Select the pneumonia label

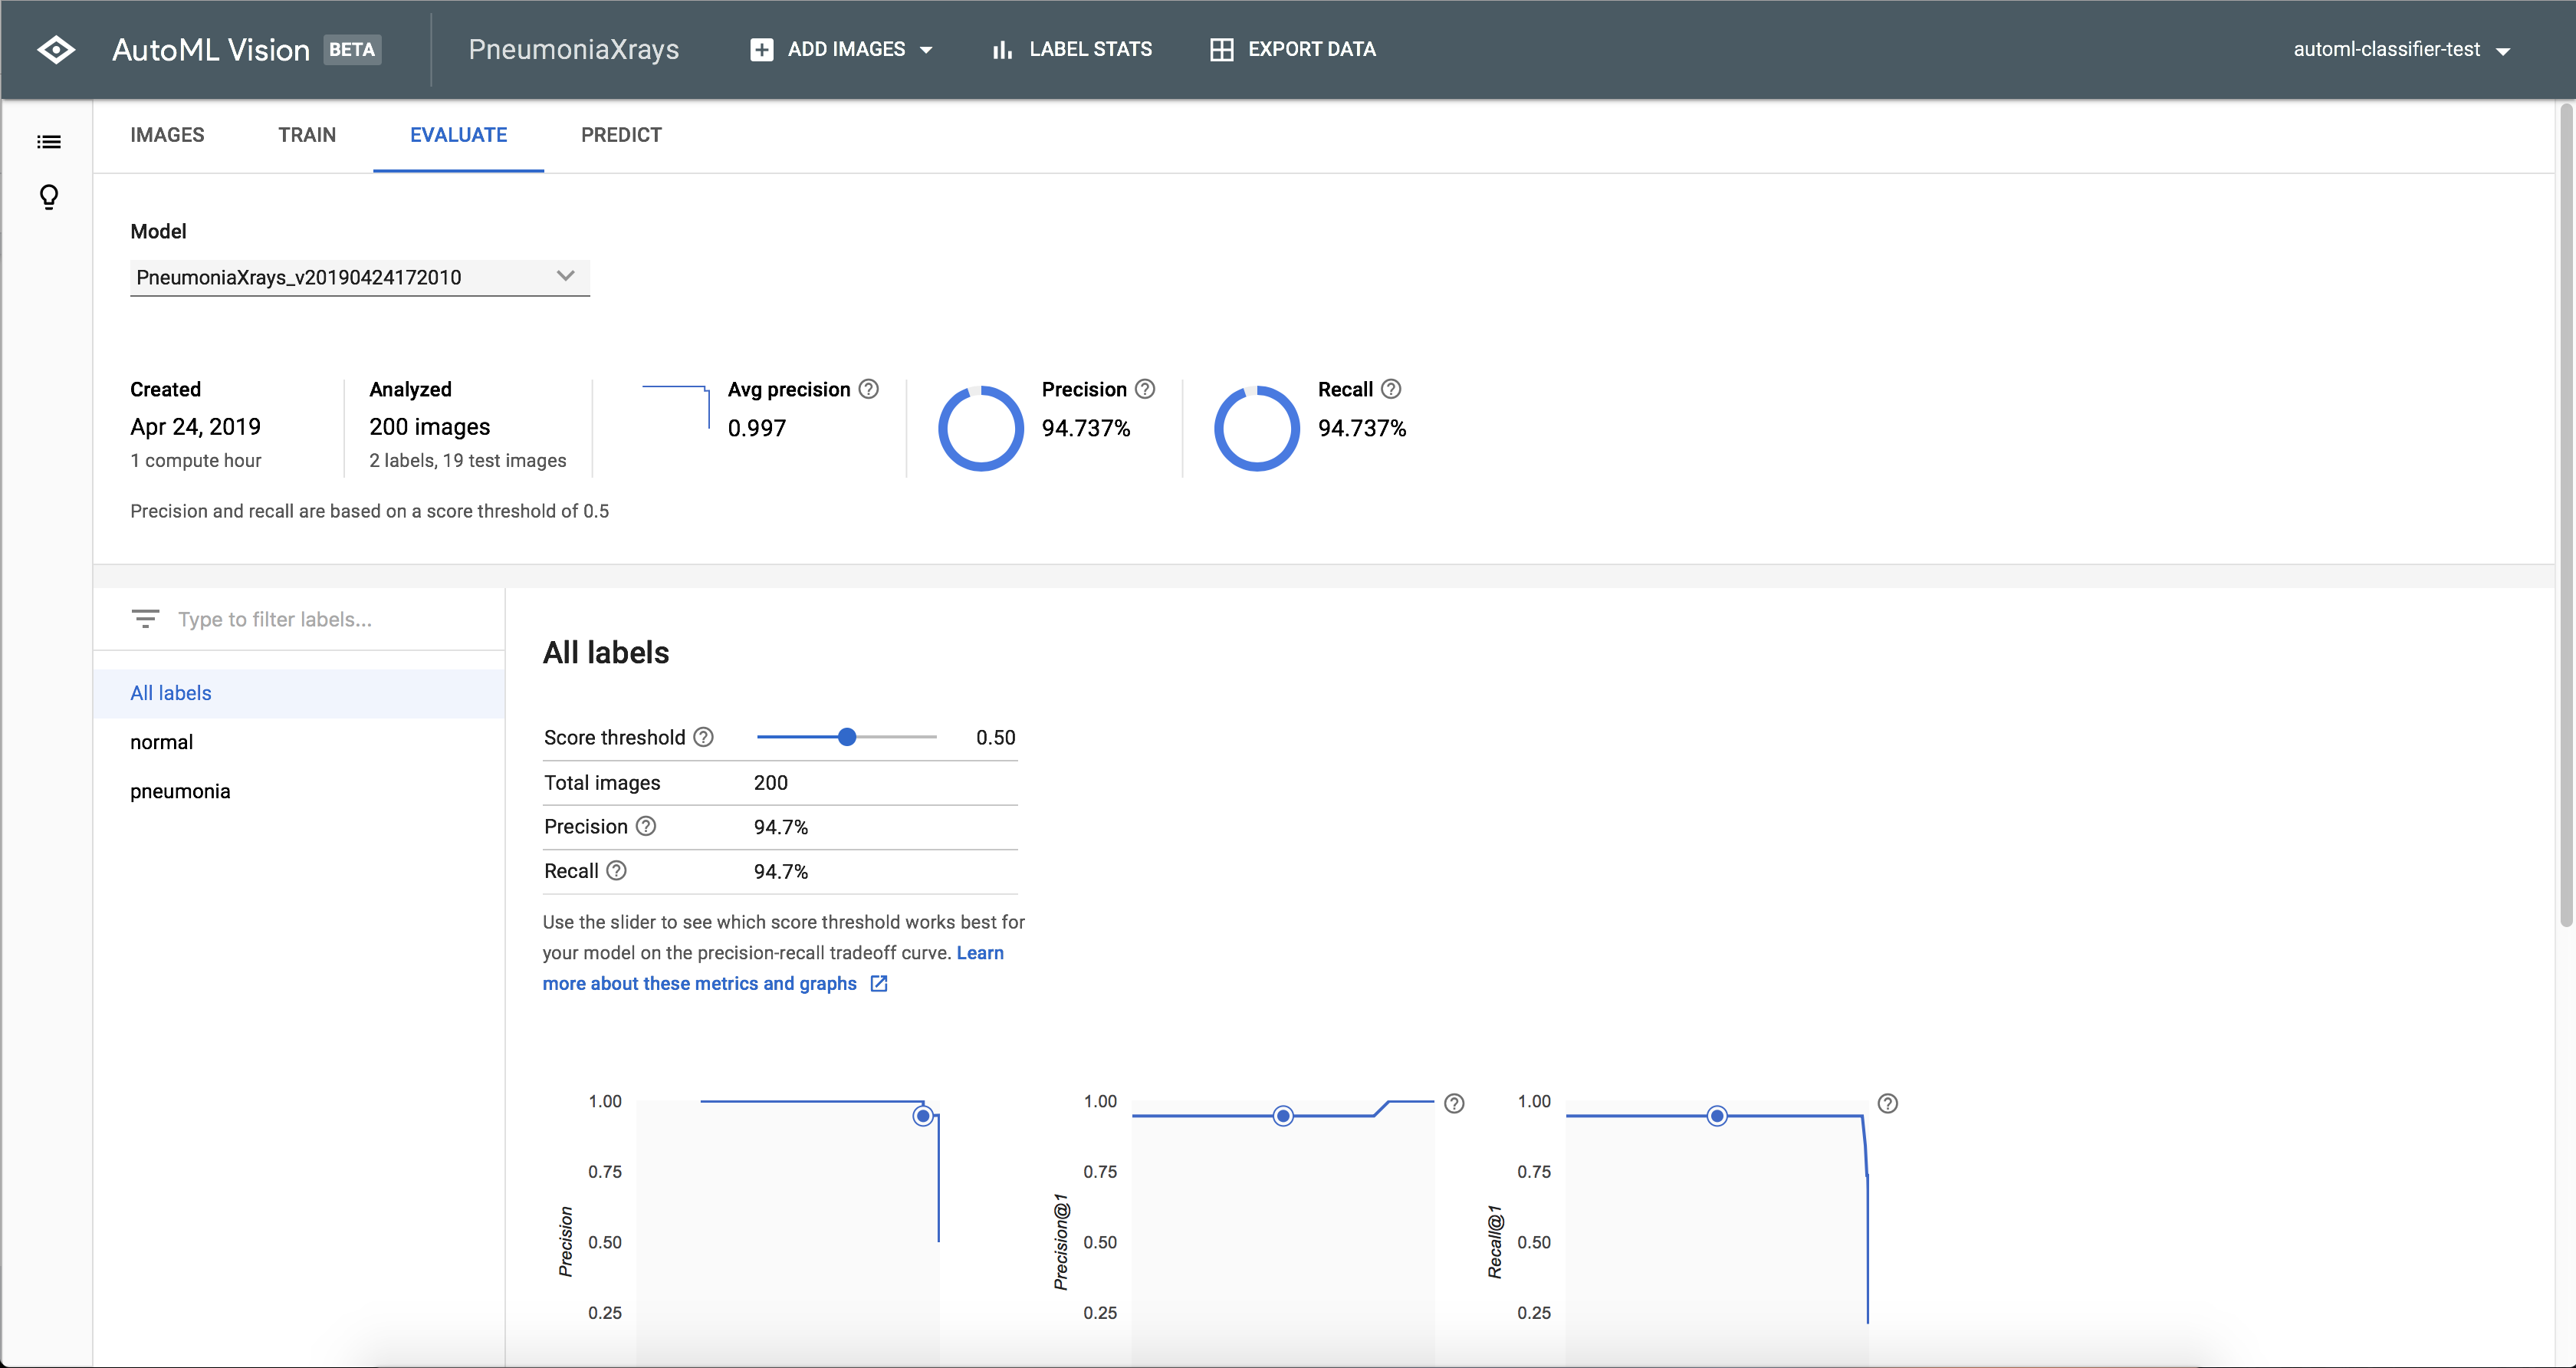tap(180, 791)
